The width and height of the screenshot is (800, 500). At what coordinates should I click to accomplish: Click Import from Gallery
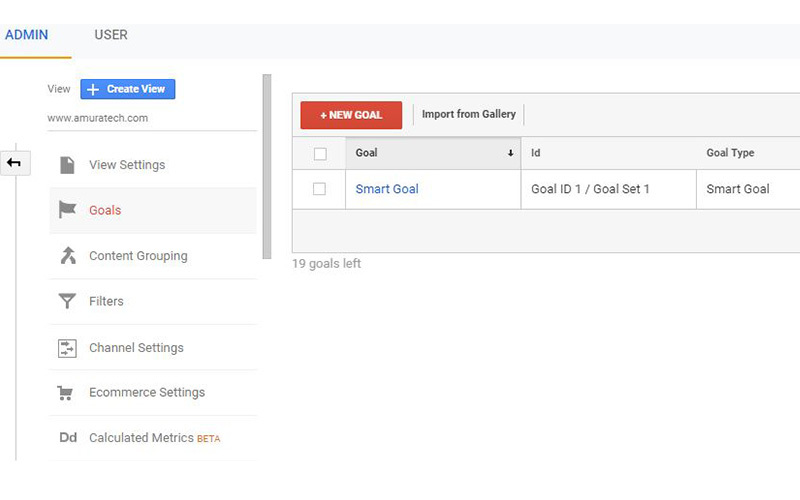[x=468, y=114]
